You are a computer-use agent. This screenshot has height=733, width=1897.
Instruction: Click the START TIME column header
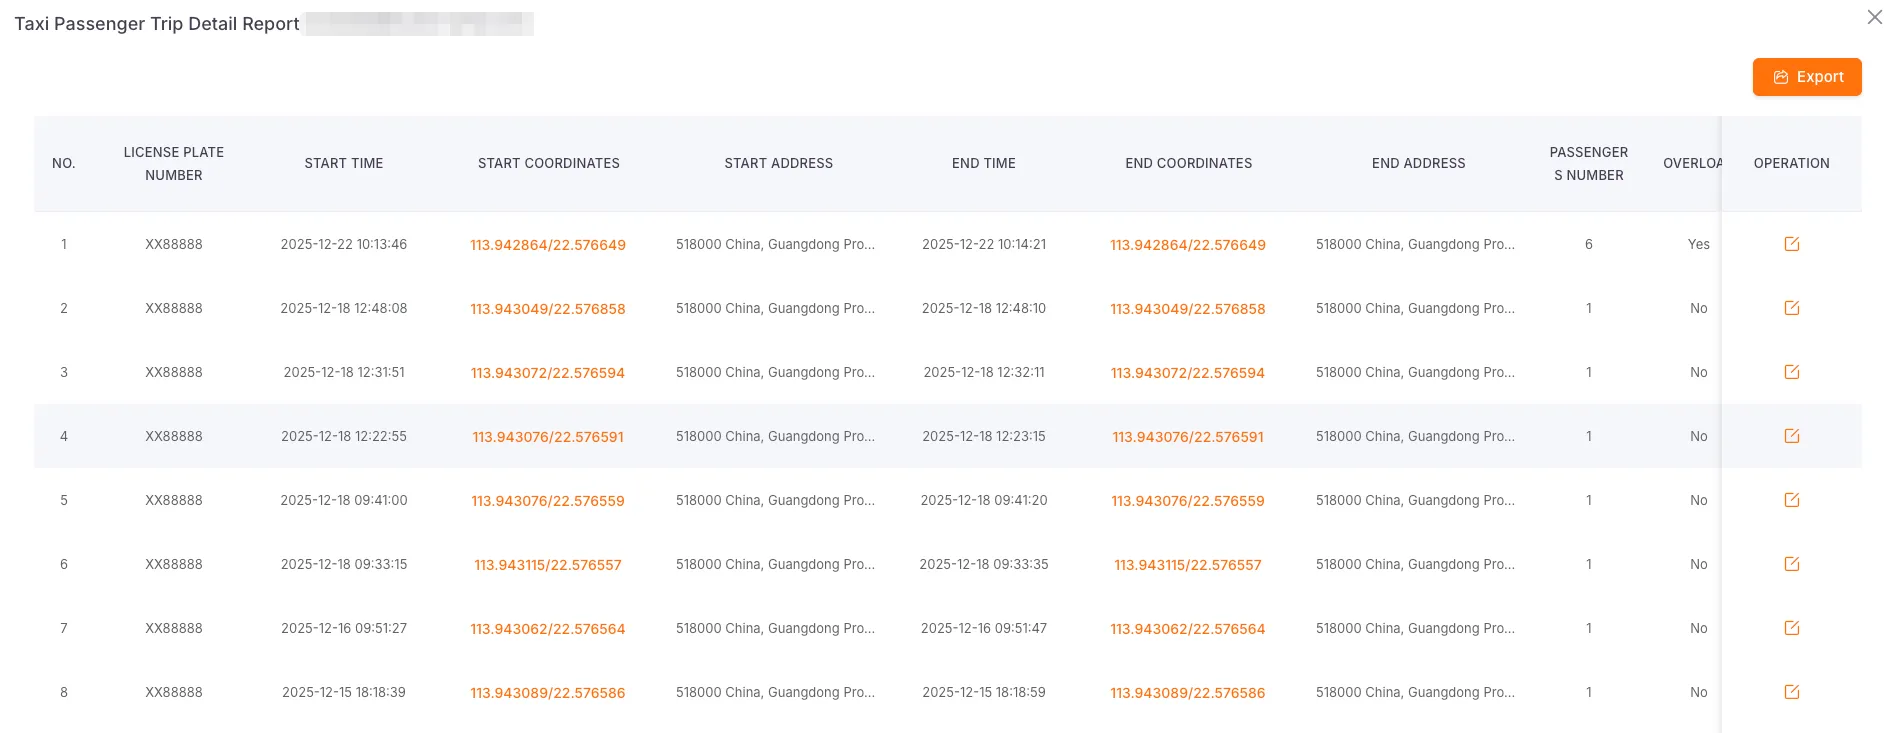coord(344,163)
